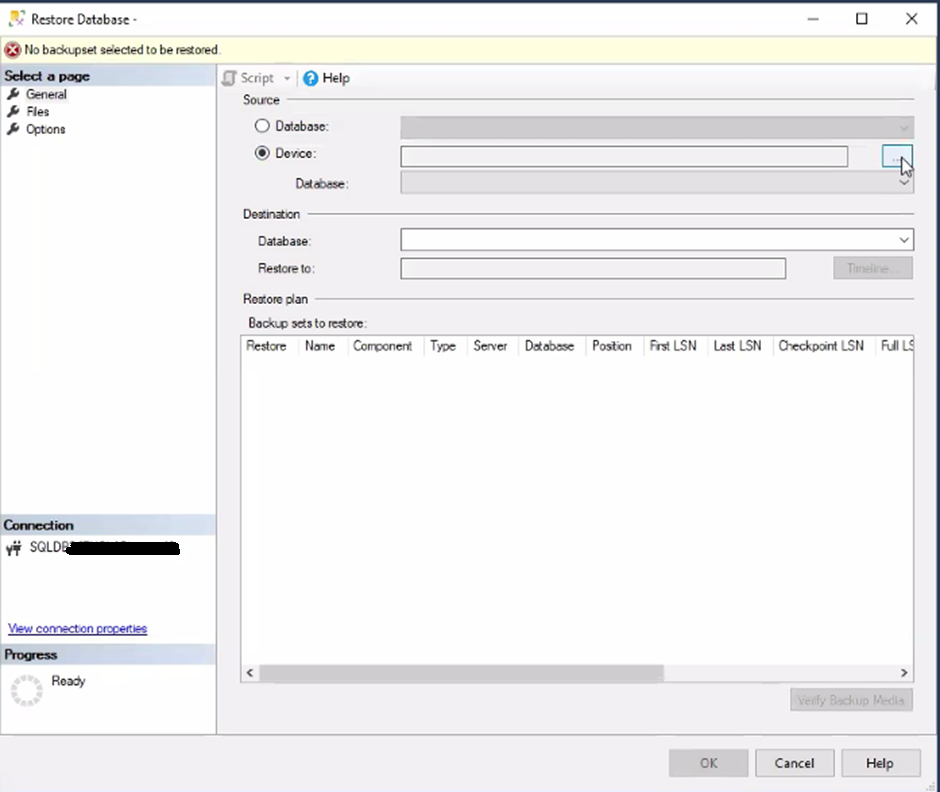940x792 pixels.
Task: Click the browse ellipsis button for Device
Action: pyautogui.click(x=896, y=156)
